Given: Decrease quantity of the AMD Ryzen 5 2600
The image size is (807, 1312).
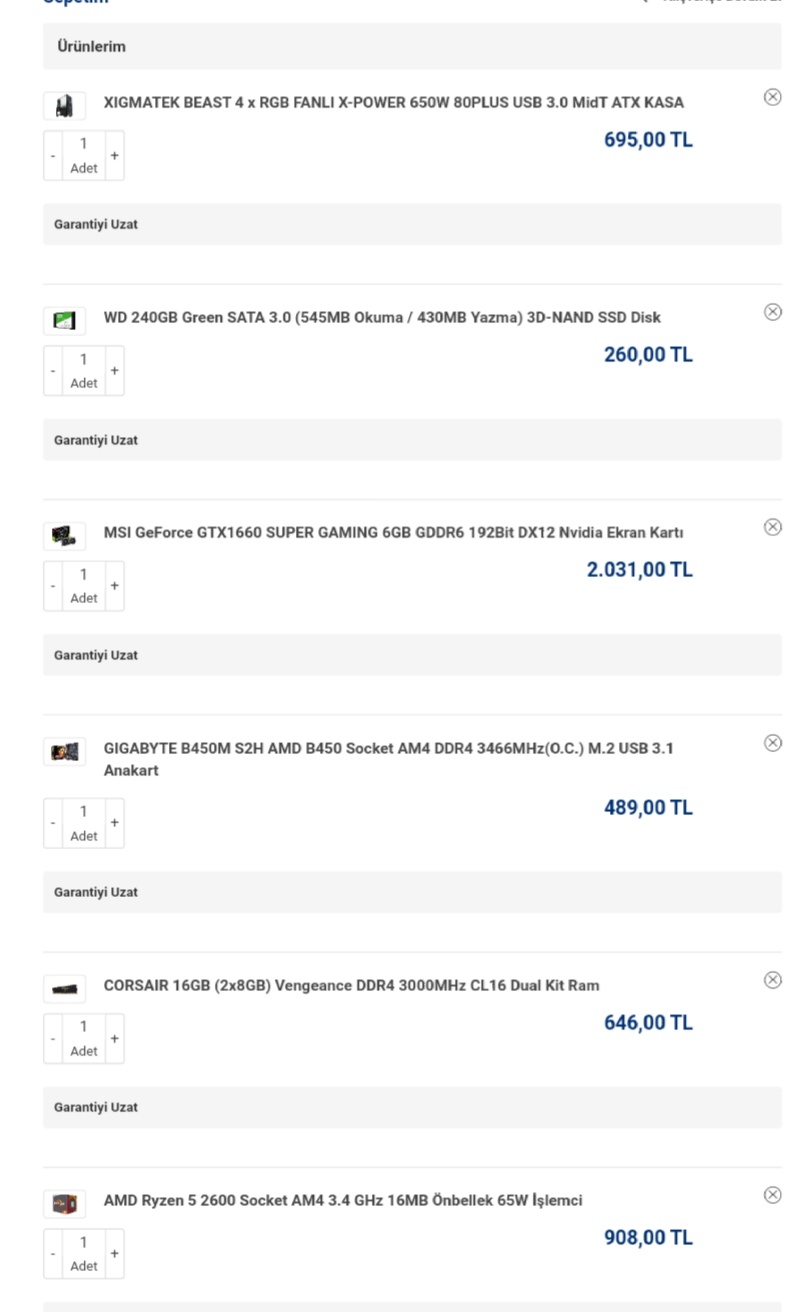Looking at the screenshot, I should click(53, 1254).
